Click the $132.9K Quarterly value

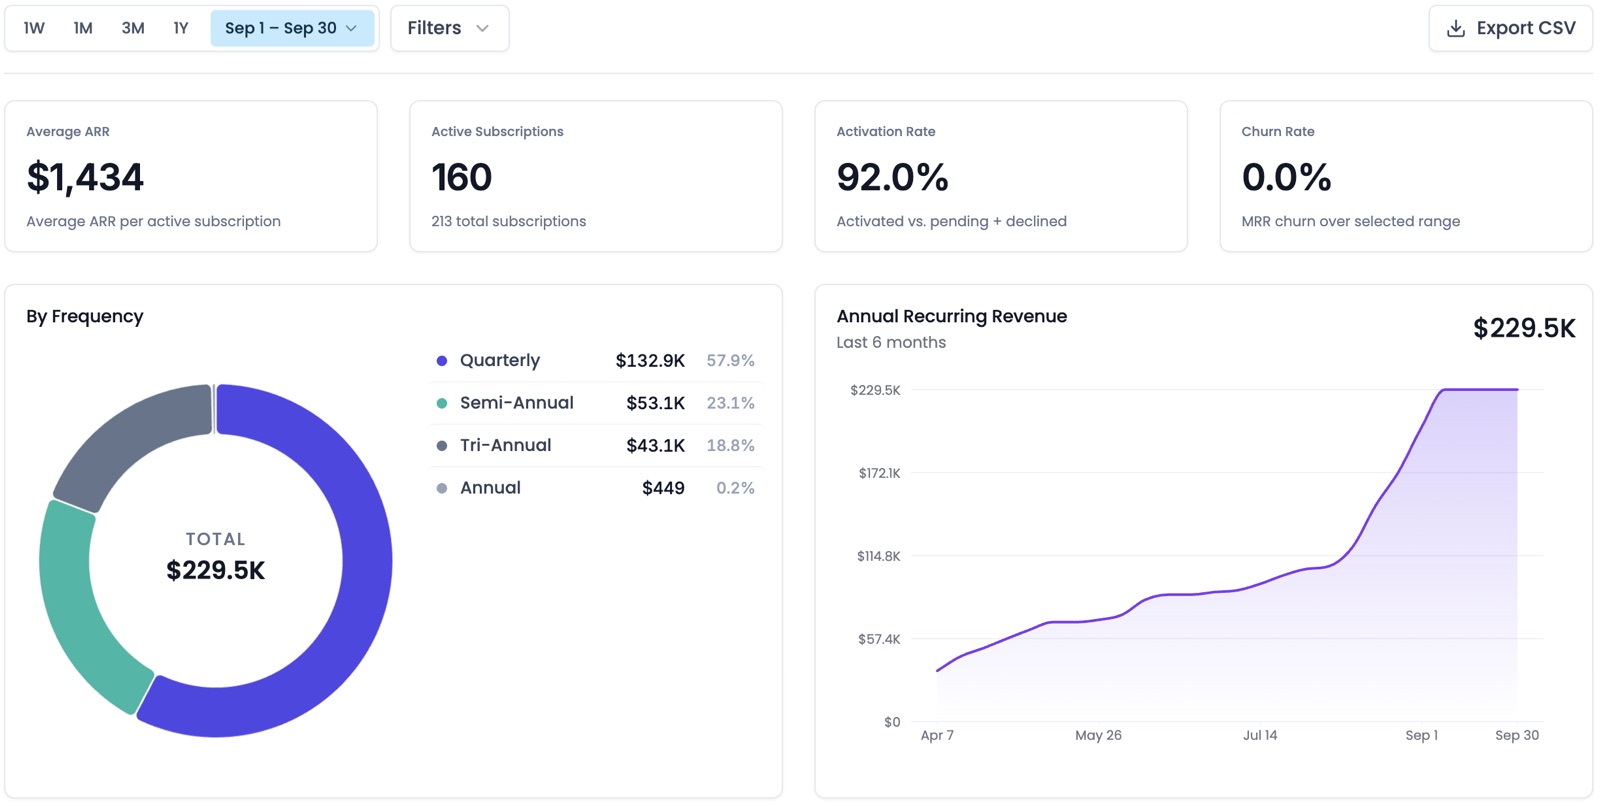(x=650, y=360)
